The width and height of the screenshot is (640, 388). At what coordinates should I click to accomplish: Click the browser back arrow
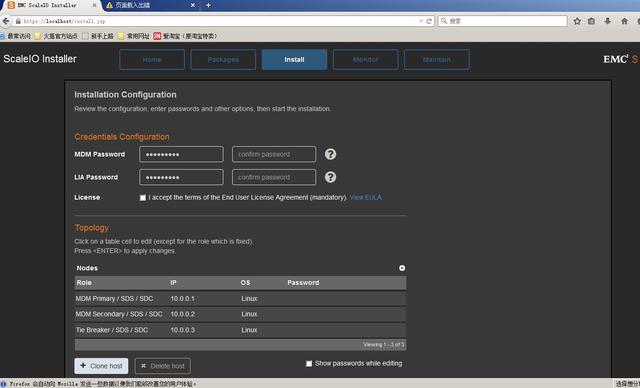coord(5,21)
